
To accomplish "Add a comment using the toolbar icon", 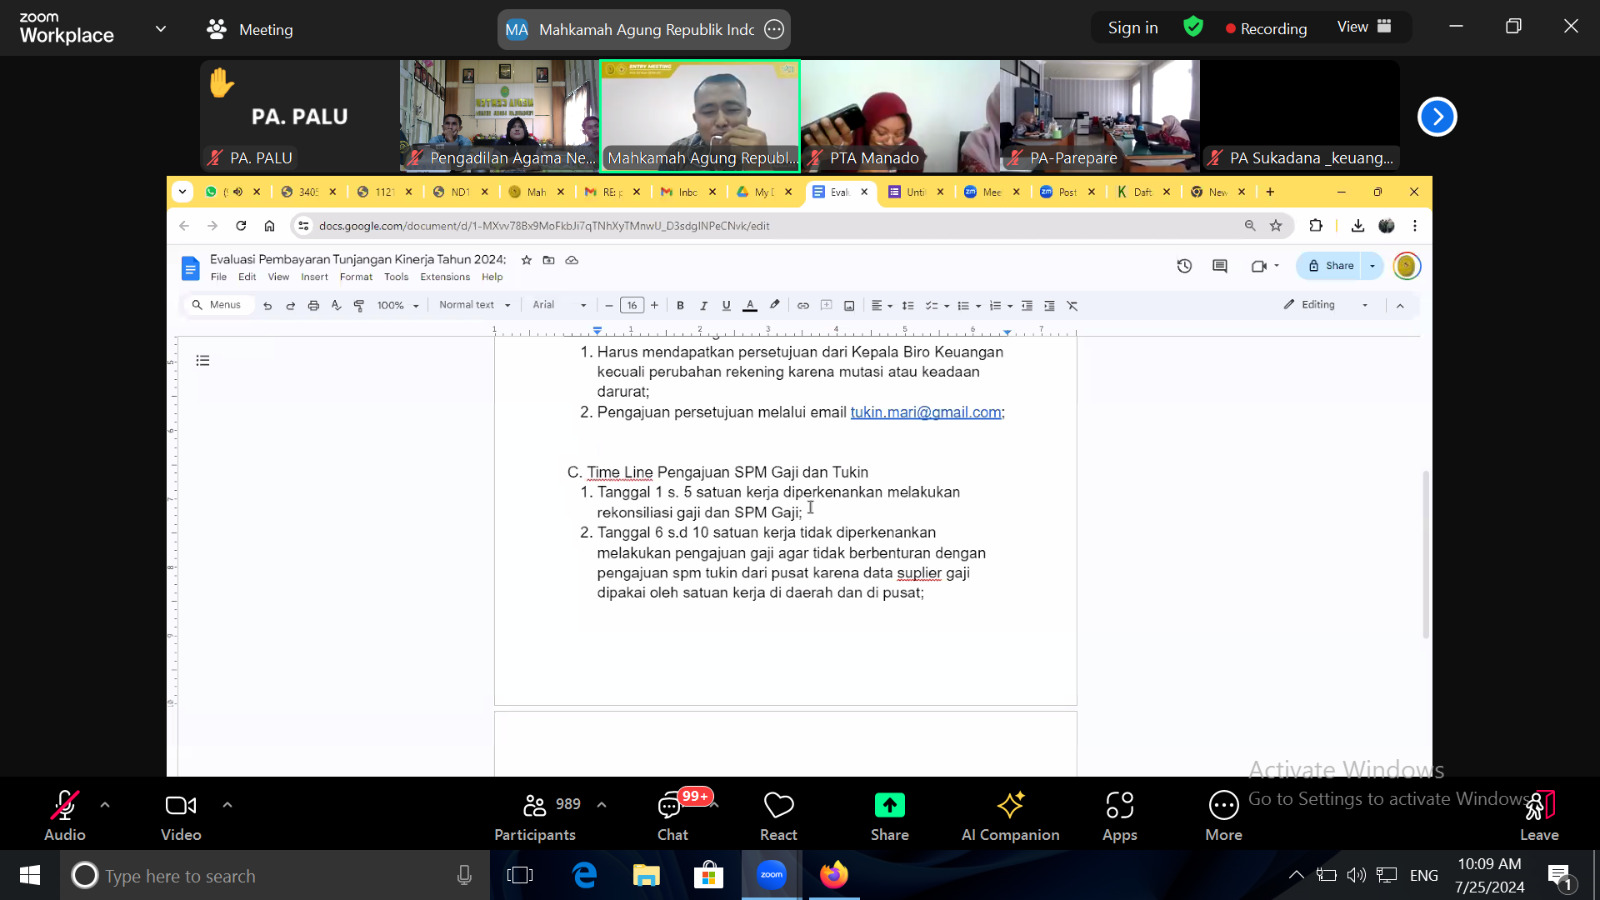I will 826,306.
